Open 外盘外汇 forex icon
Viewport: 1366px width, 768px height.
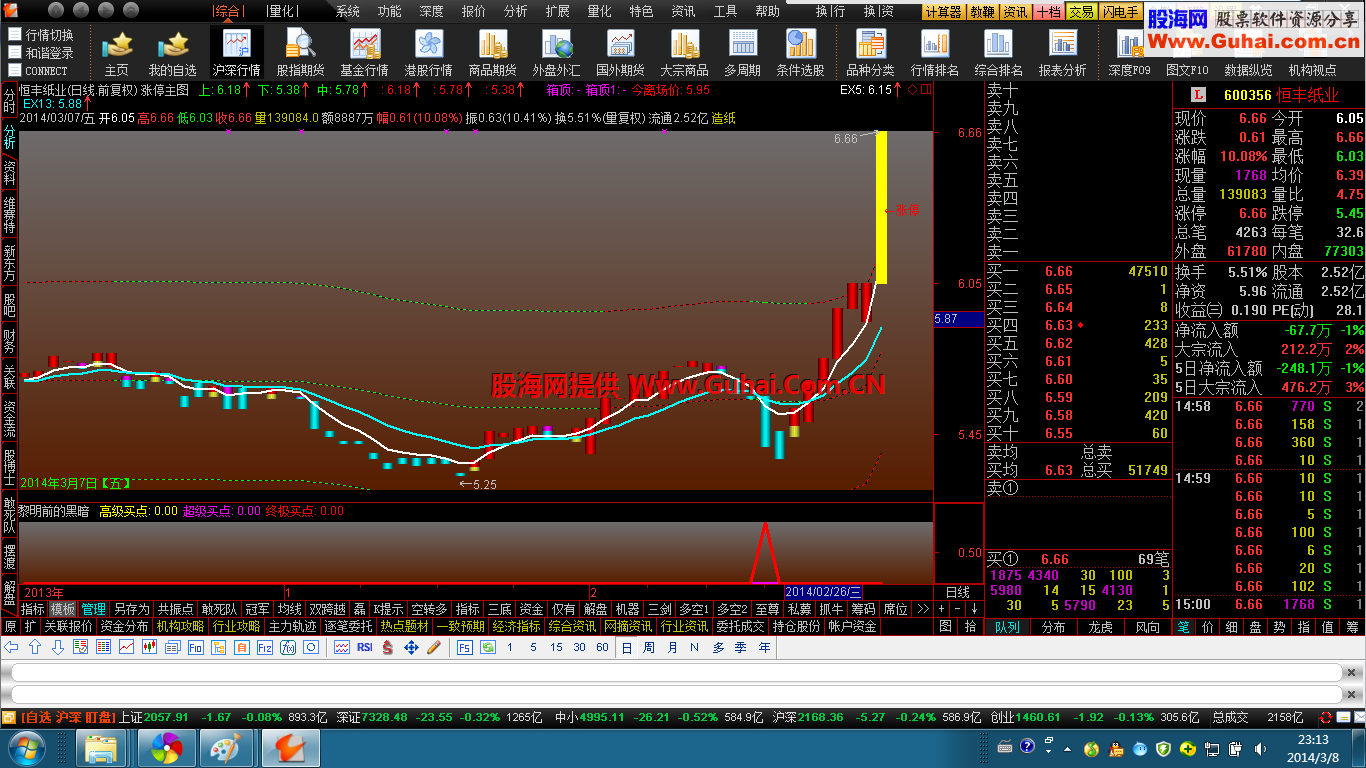[x=556, y=53]
